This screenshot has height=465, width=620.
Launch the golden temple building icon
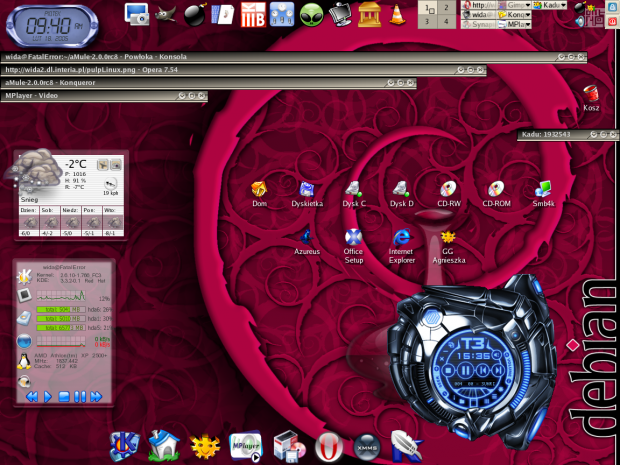tap(369, 14)
